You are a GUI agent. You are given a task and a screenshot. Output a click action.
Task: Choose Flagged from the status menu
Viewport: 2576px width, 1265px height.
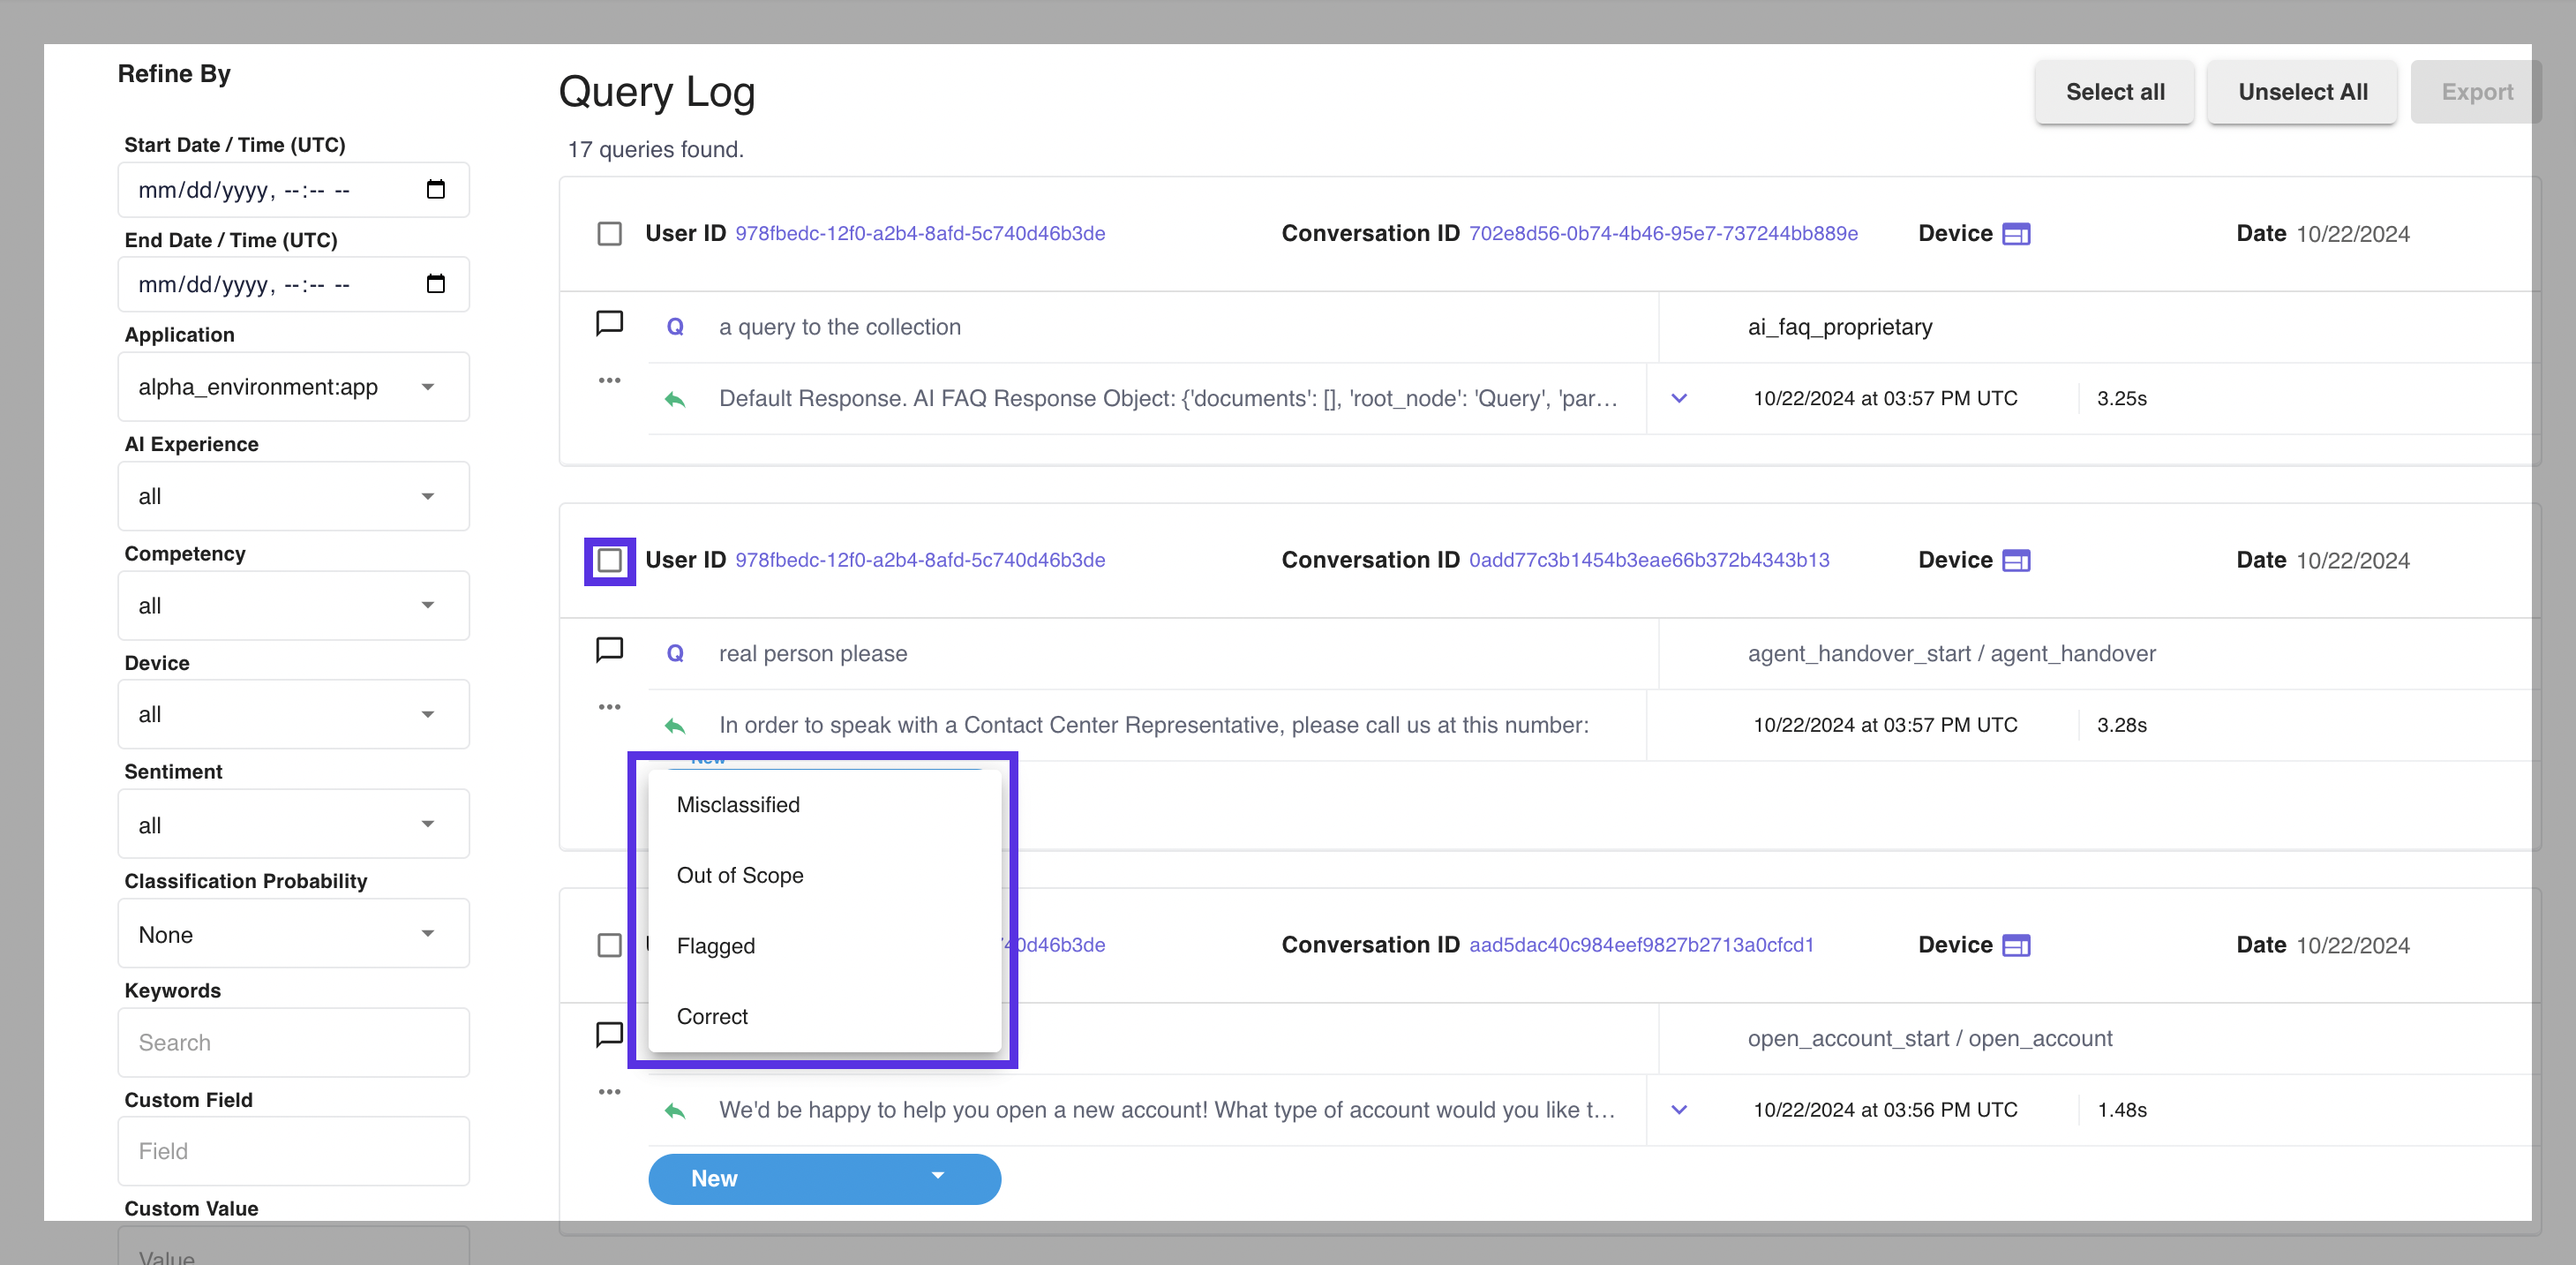click(x=824, y=946)
